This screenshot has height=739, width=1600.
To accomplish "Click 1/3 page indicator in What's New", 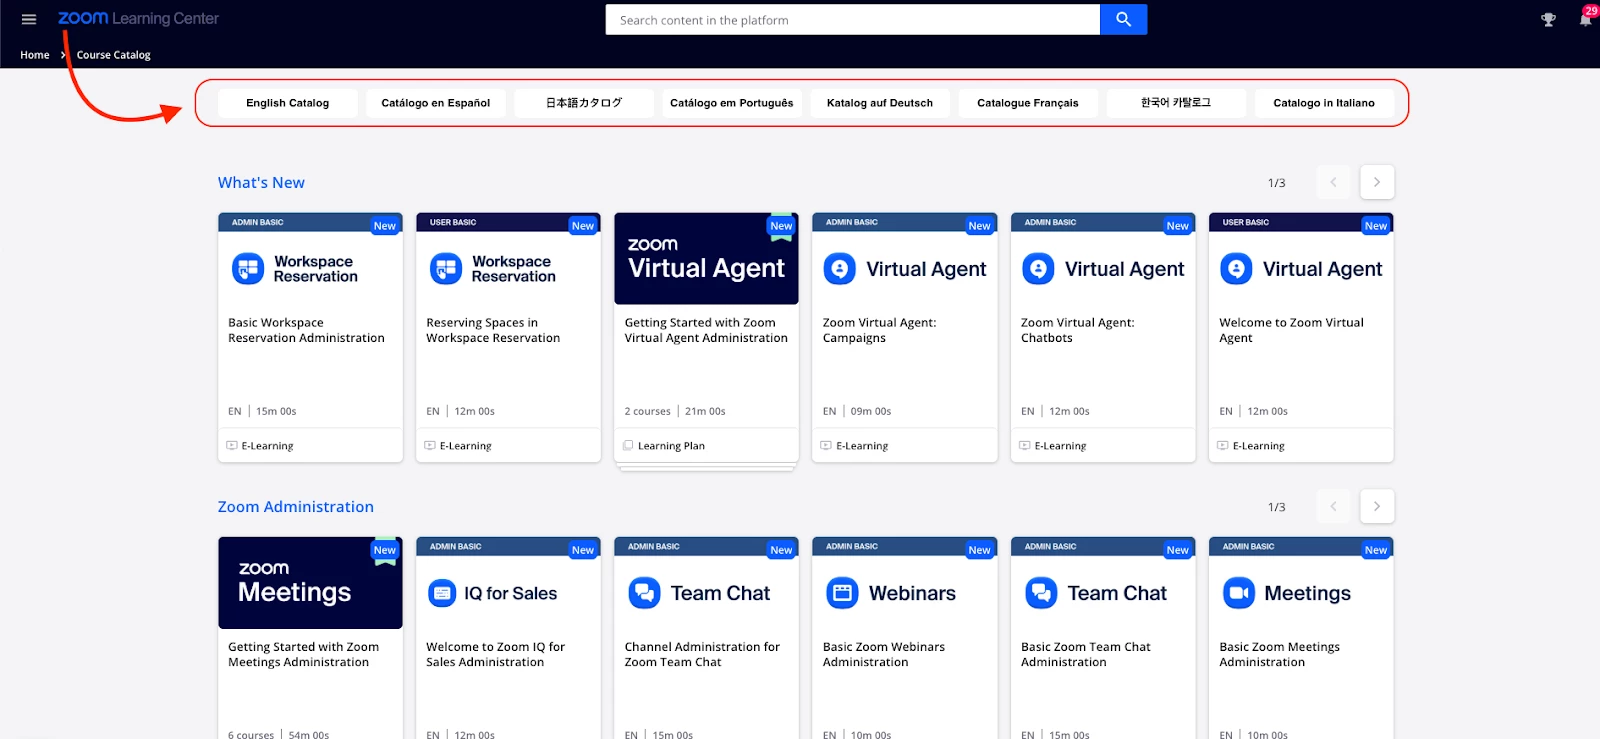I will click(x=1277, y=183).
